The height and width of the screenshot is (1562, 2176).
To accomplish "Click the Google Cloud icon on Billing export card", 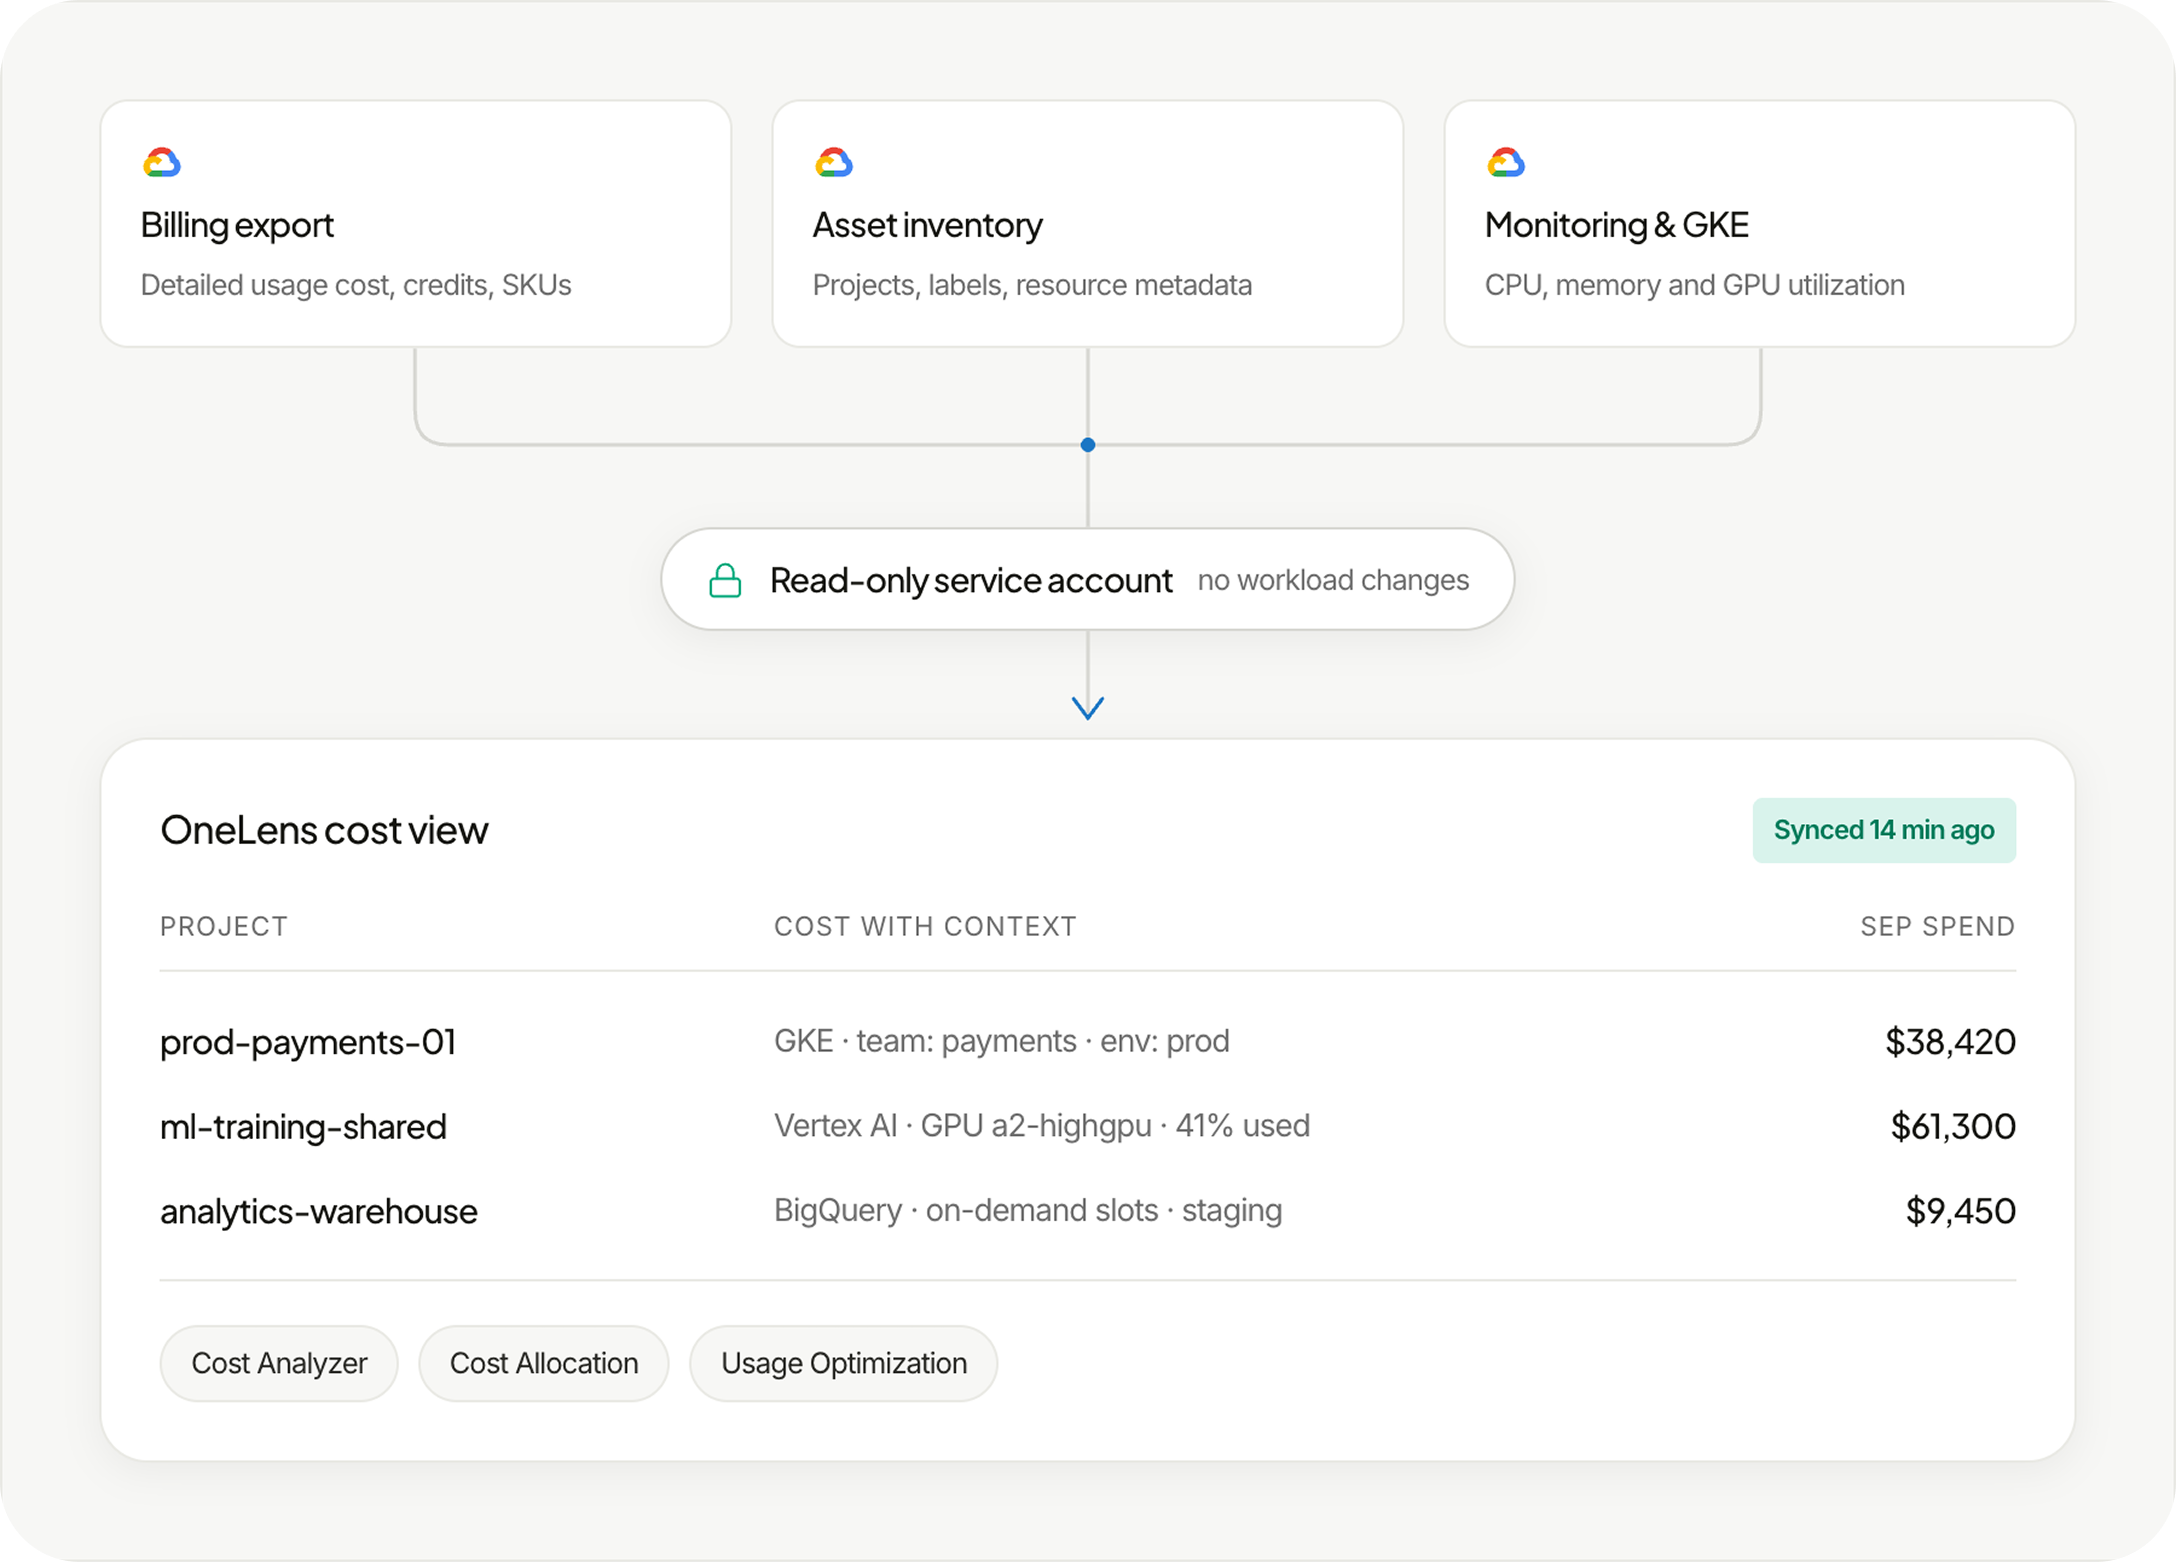I will tap(162, 162).
